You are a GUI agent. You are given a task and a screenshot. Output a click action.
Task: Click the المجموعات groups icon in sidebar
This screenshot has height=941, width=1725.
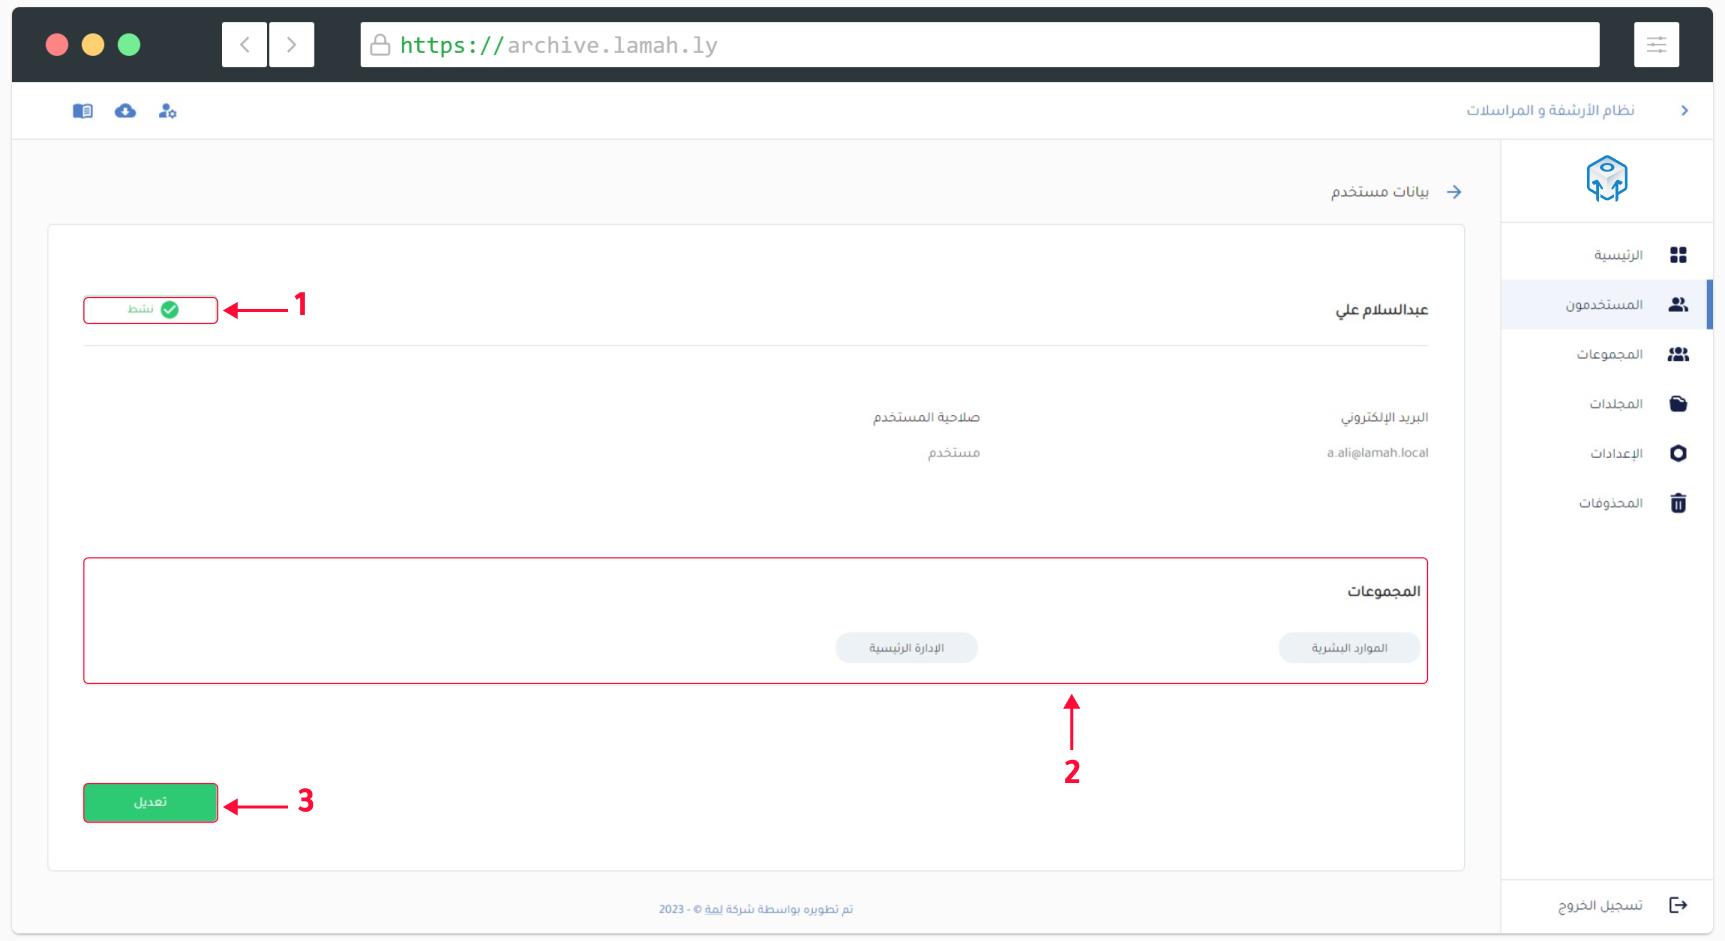[x=1678, y=354]
